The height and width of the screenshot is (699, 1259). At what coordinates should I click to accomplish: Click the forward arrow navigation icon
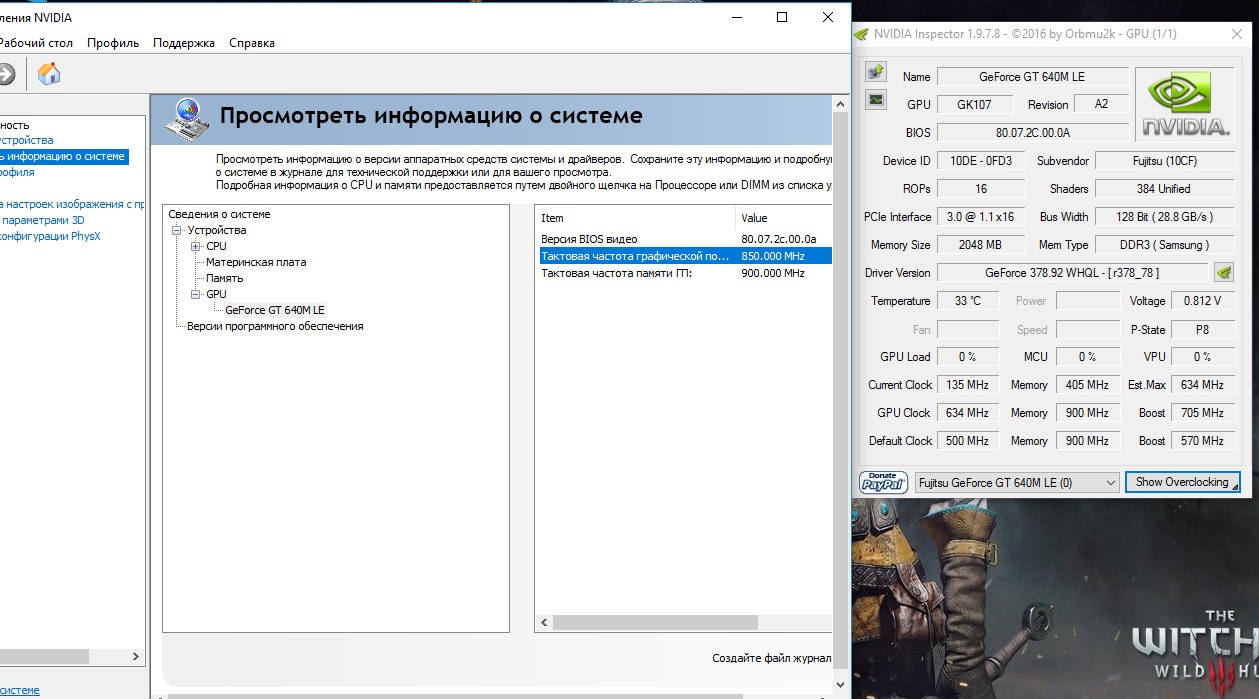5,74
